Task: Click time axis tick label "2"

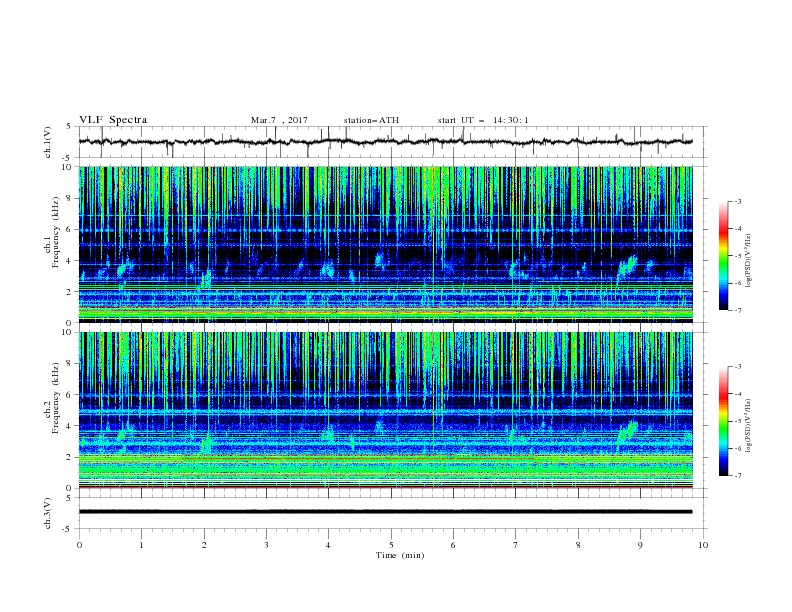Action: pyautogui.click(x=204, y=545)
